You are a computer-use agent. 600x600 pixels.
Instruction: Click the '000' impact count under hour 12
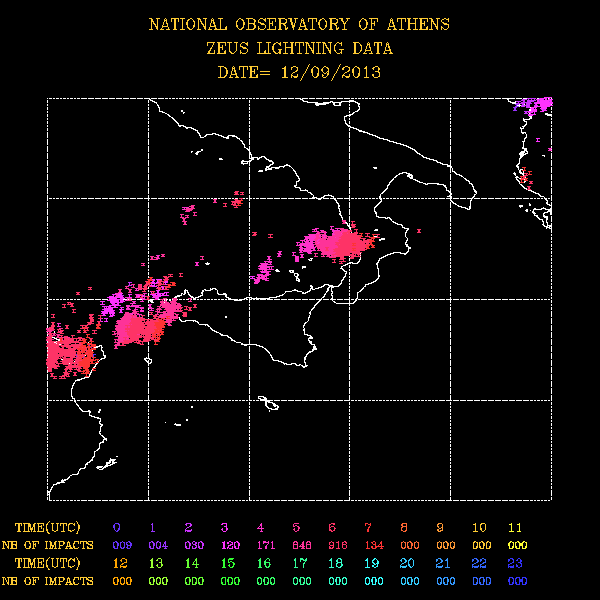[x=122, y=581]
